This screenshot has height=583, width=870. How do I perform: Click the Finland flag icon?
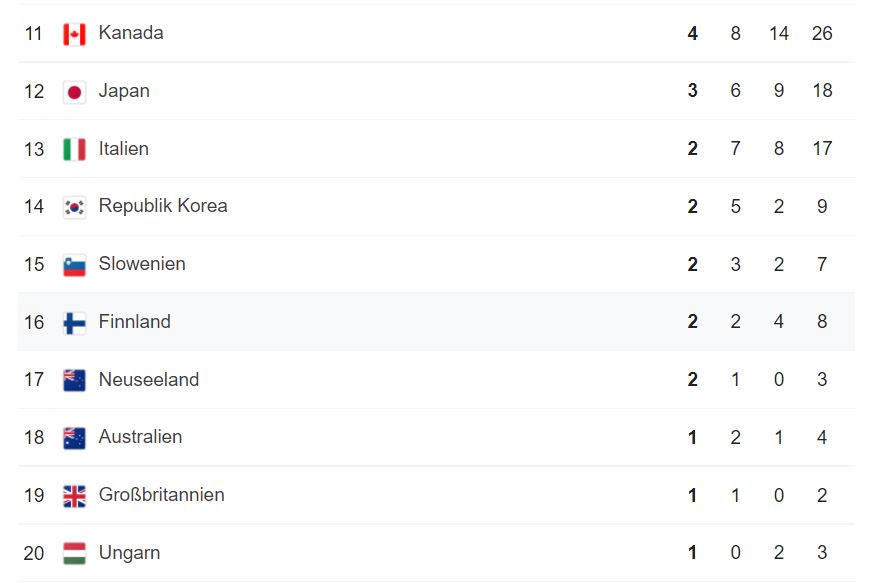click(74, 323)
